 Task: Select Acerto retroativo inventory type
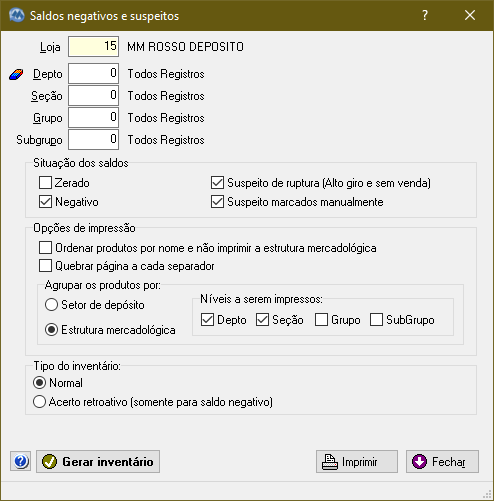(x=39, y=402)
